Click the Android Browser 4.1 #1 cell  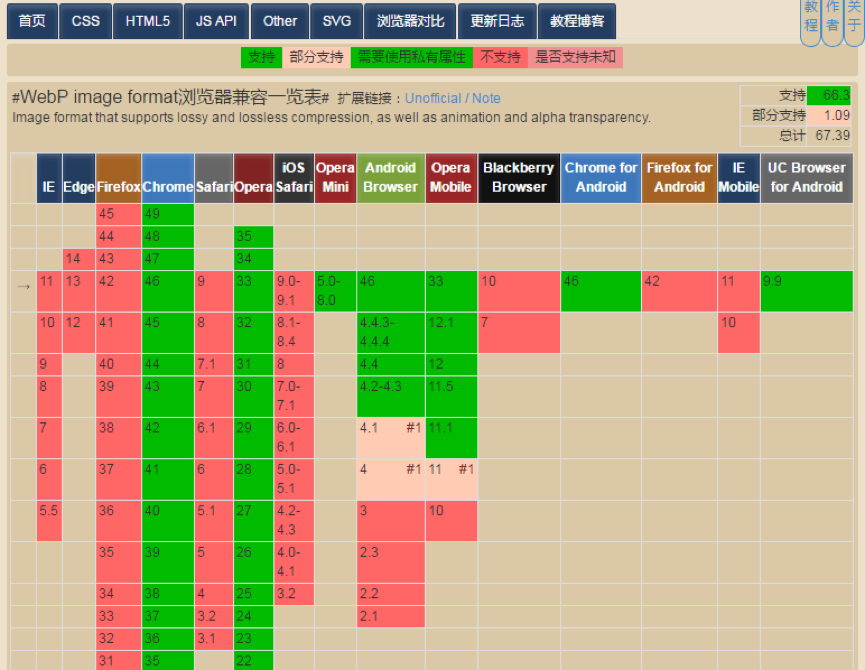coord(391,438)
